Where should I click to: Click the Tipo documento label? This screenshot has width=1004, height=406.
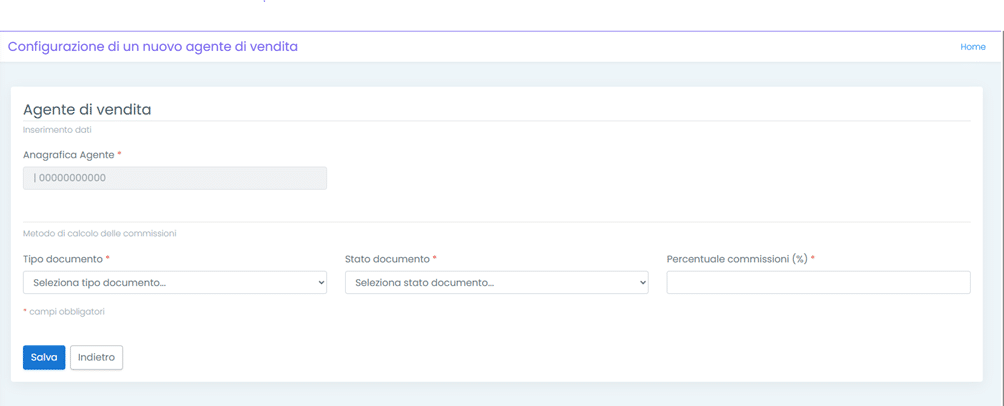tap(62, 259)
